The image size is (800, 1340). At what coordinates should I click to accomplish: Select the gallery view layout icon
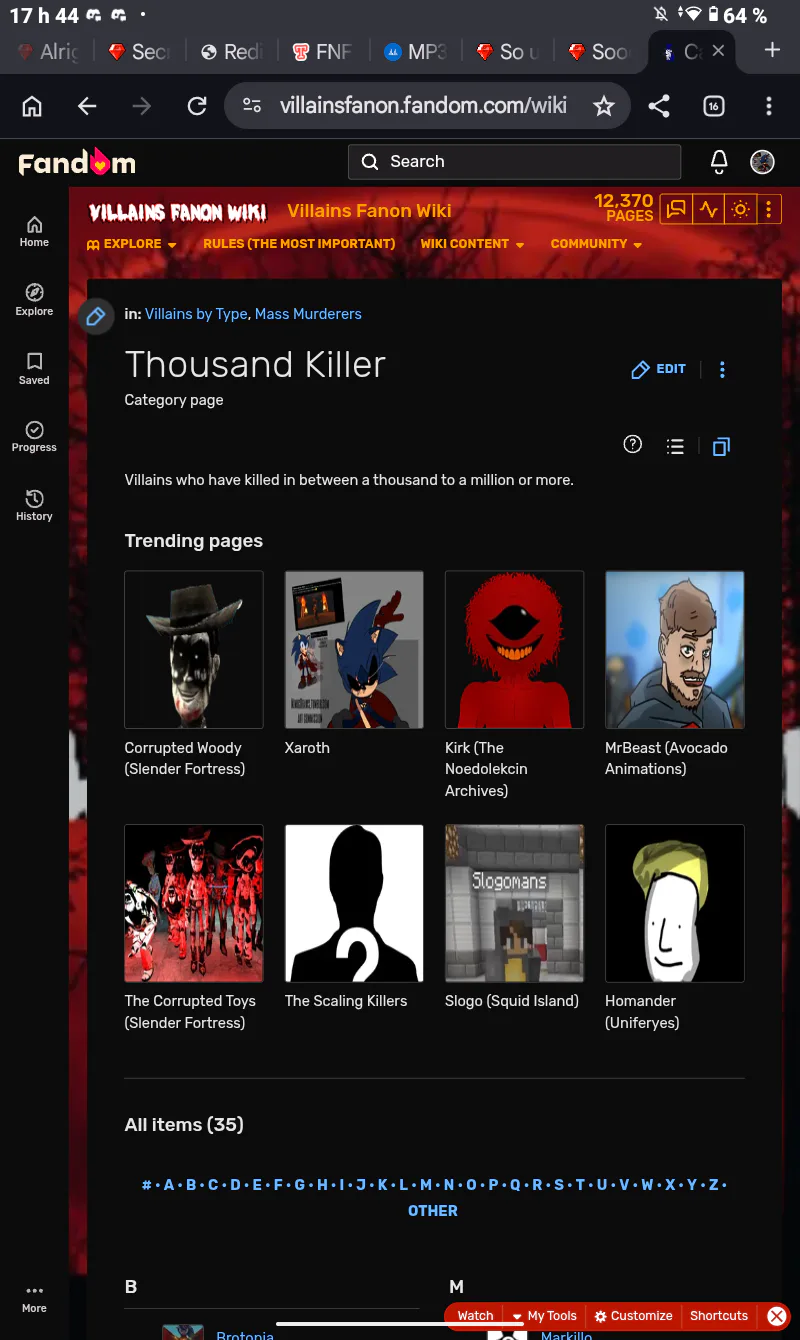coord(721,447)
